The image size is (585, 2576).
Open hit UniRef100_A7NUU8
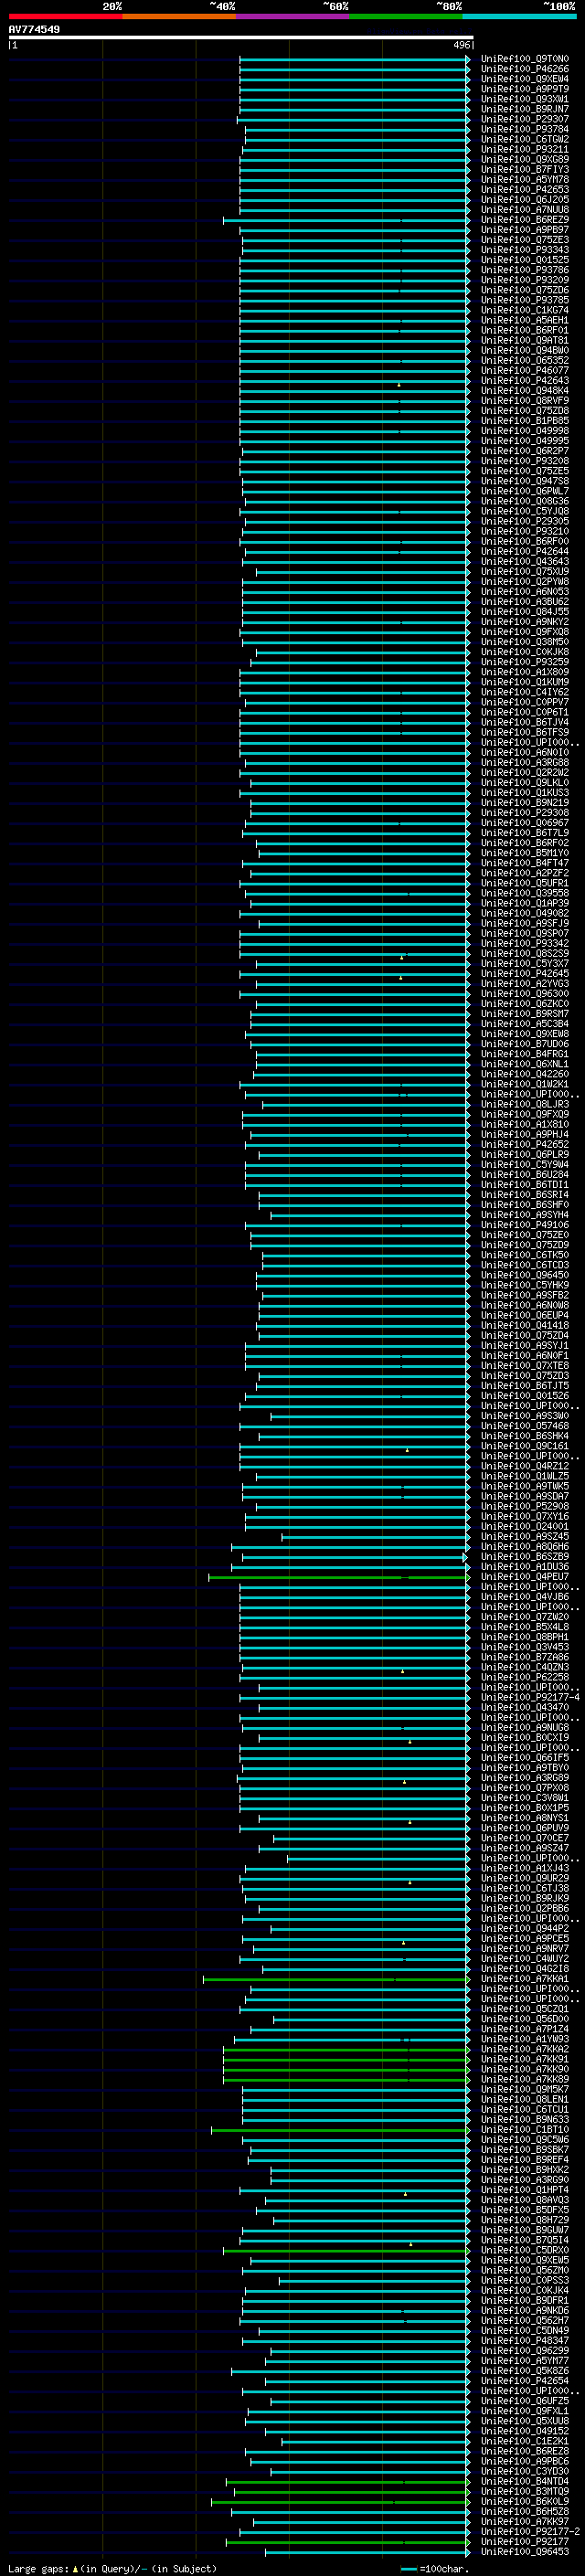point(524,210)
